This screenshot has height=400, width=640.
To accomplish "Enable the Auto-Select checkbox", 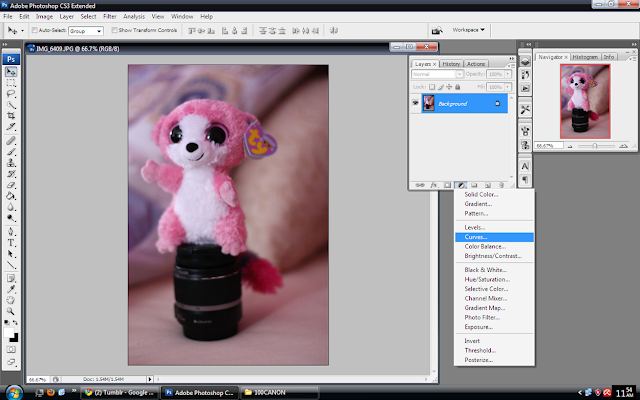I will click(x=35, y=30).
